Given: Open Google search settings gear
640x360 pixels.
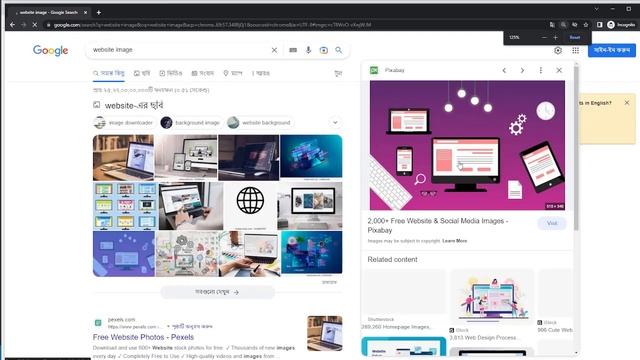Looking at the screenshot, I should [558, 50].
